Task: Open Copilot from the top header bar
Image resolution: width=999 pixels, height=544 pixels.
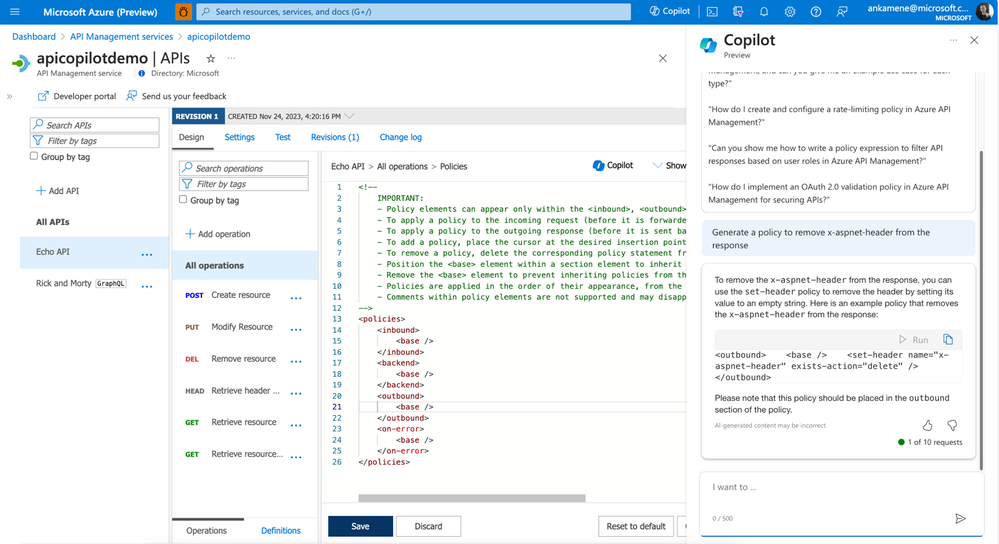Action: click(x=670, y=11)
